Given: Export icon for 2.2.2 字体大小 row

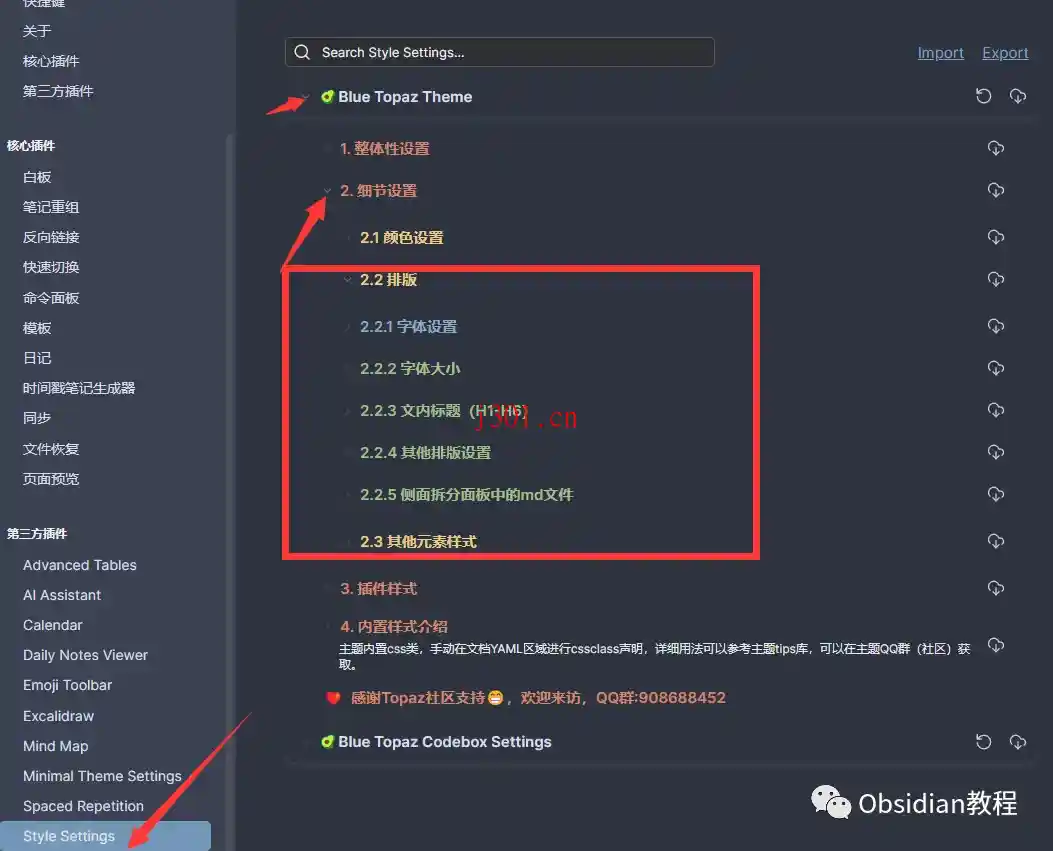Looking at the screenshot, I should [995, 368].
